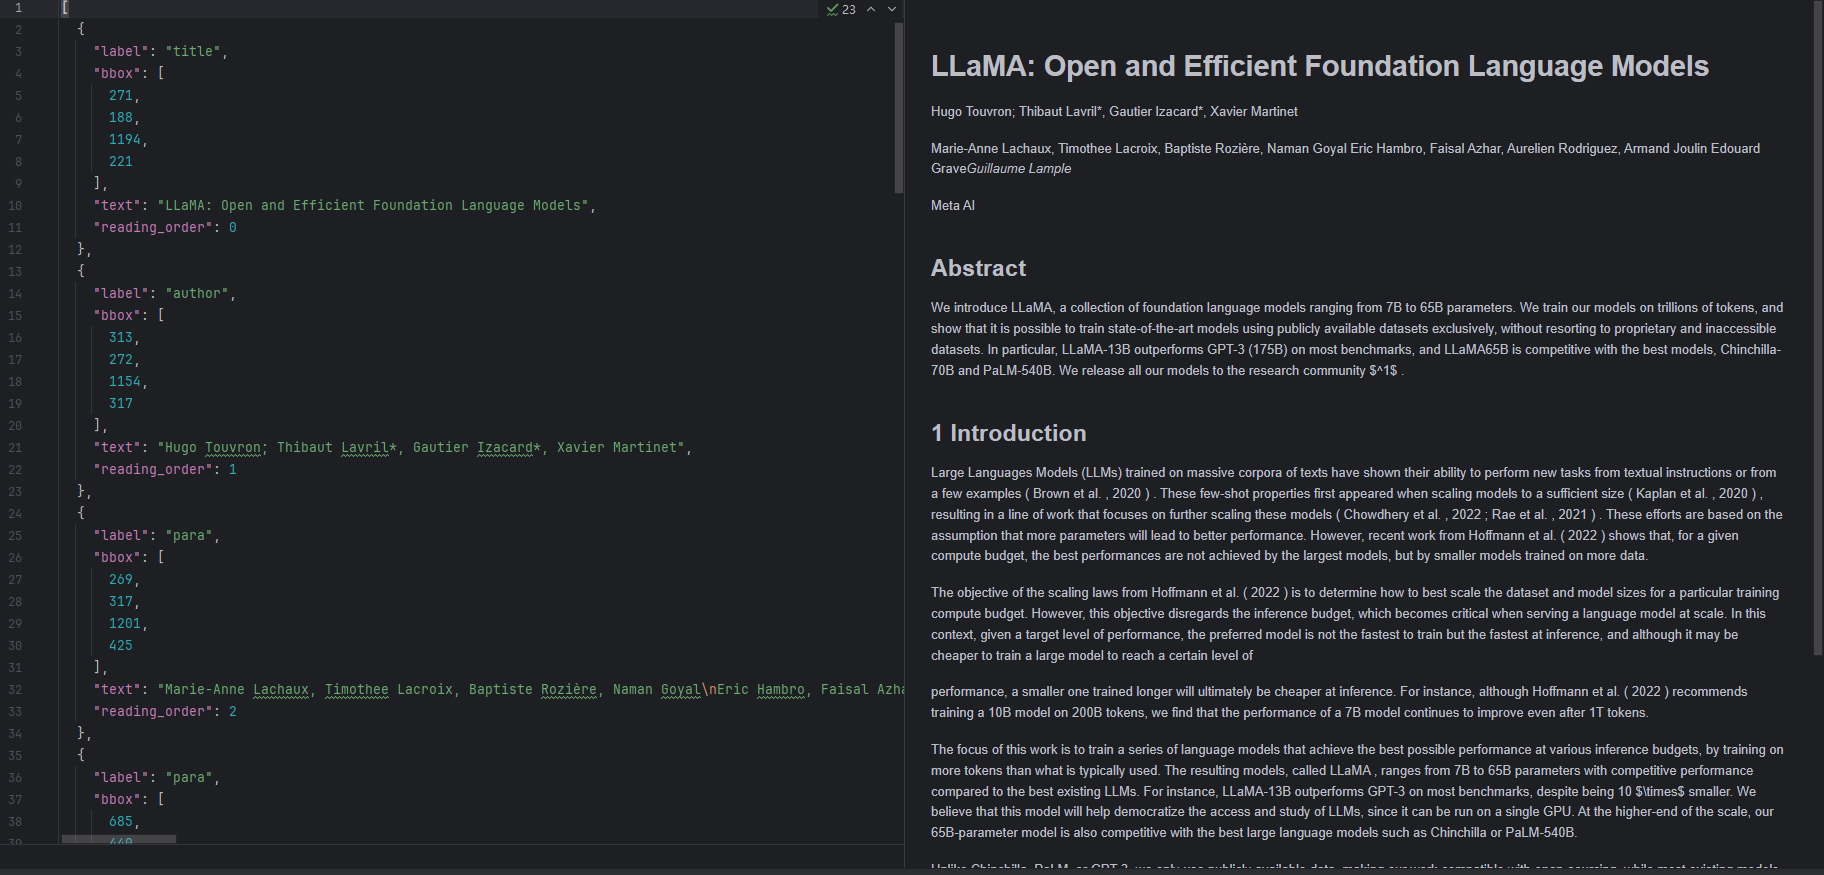Click the "Meta AI" line in preview
This screenshot has height=875, width=1824.
click(x=953, y=205)
